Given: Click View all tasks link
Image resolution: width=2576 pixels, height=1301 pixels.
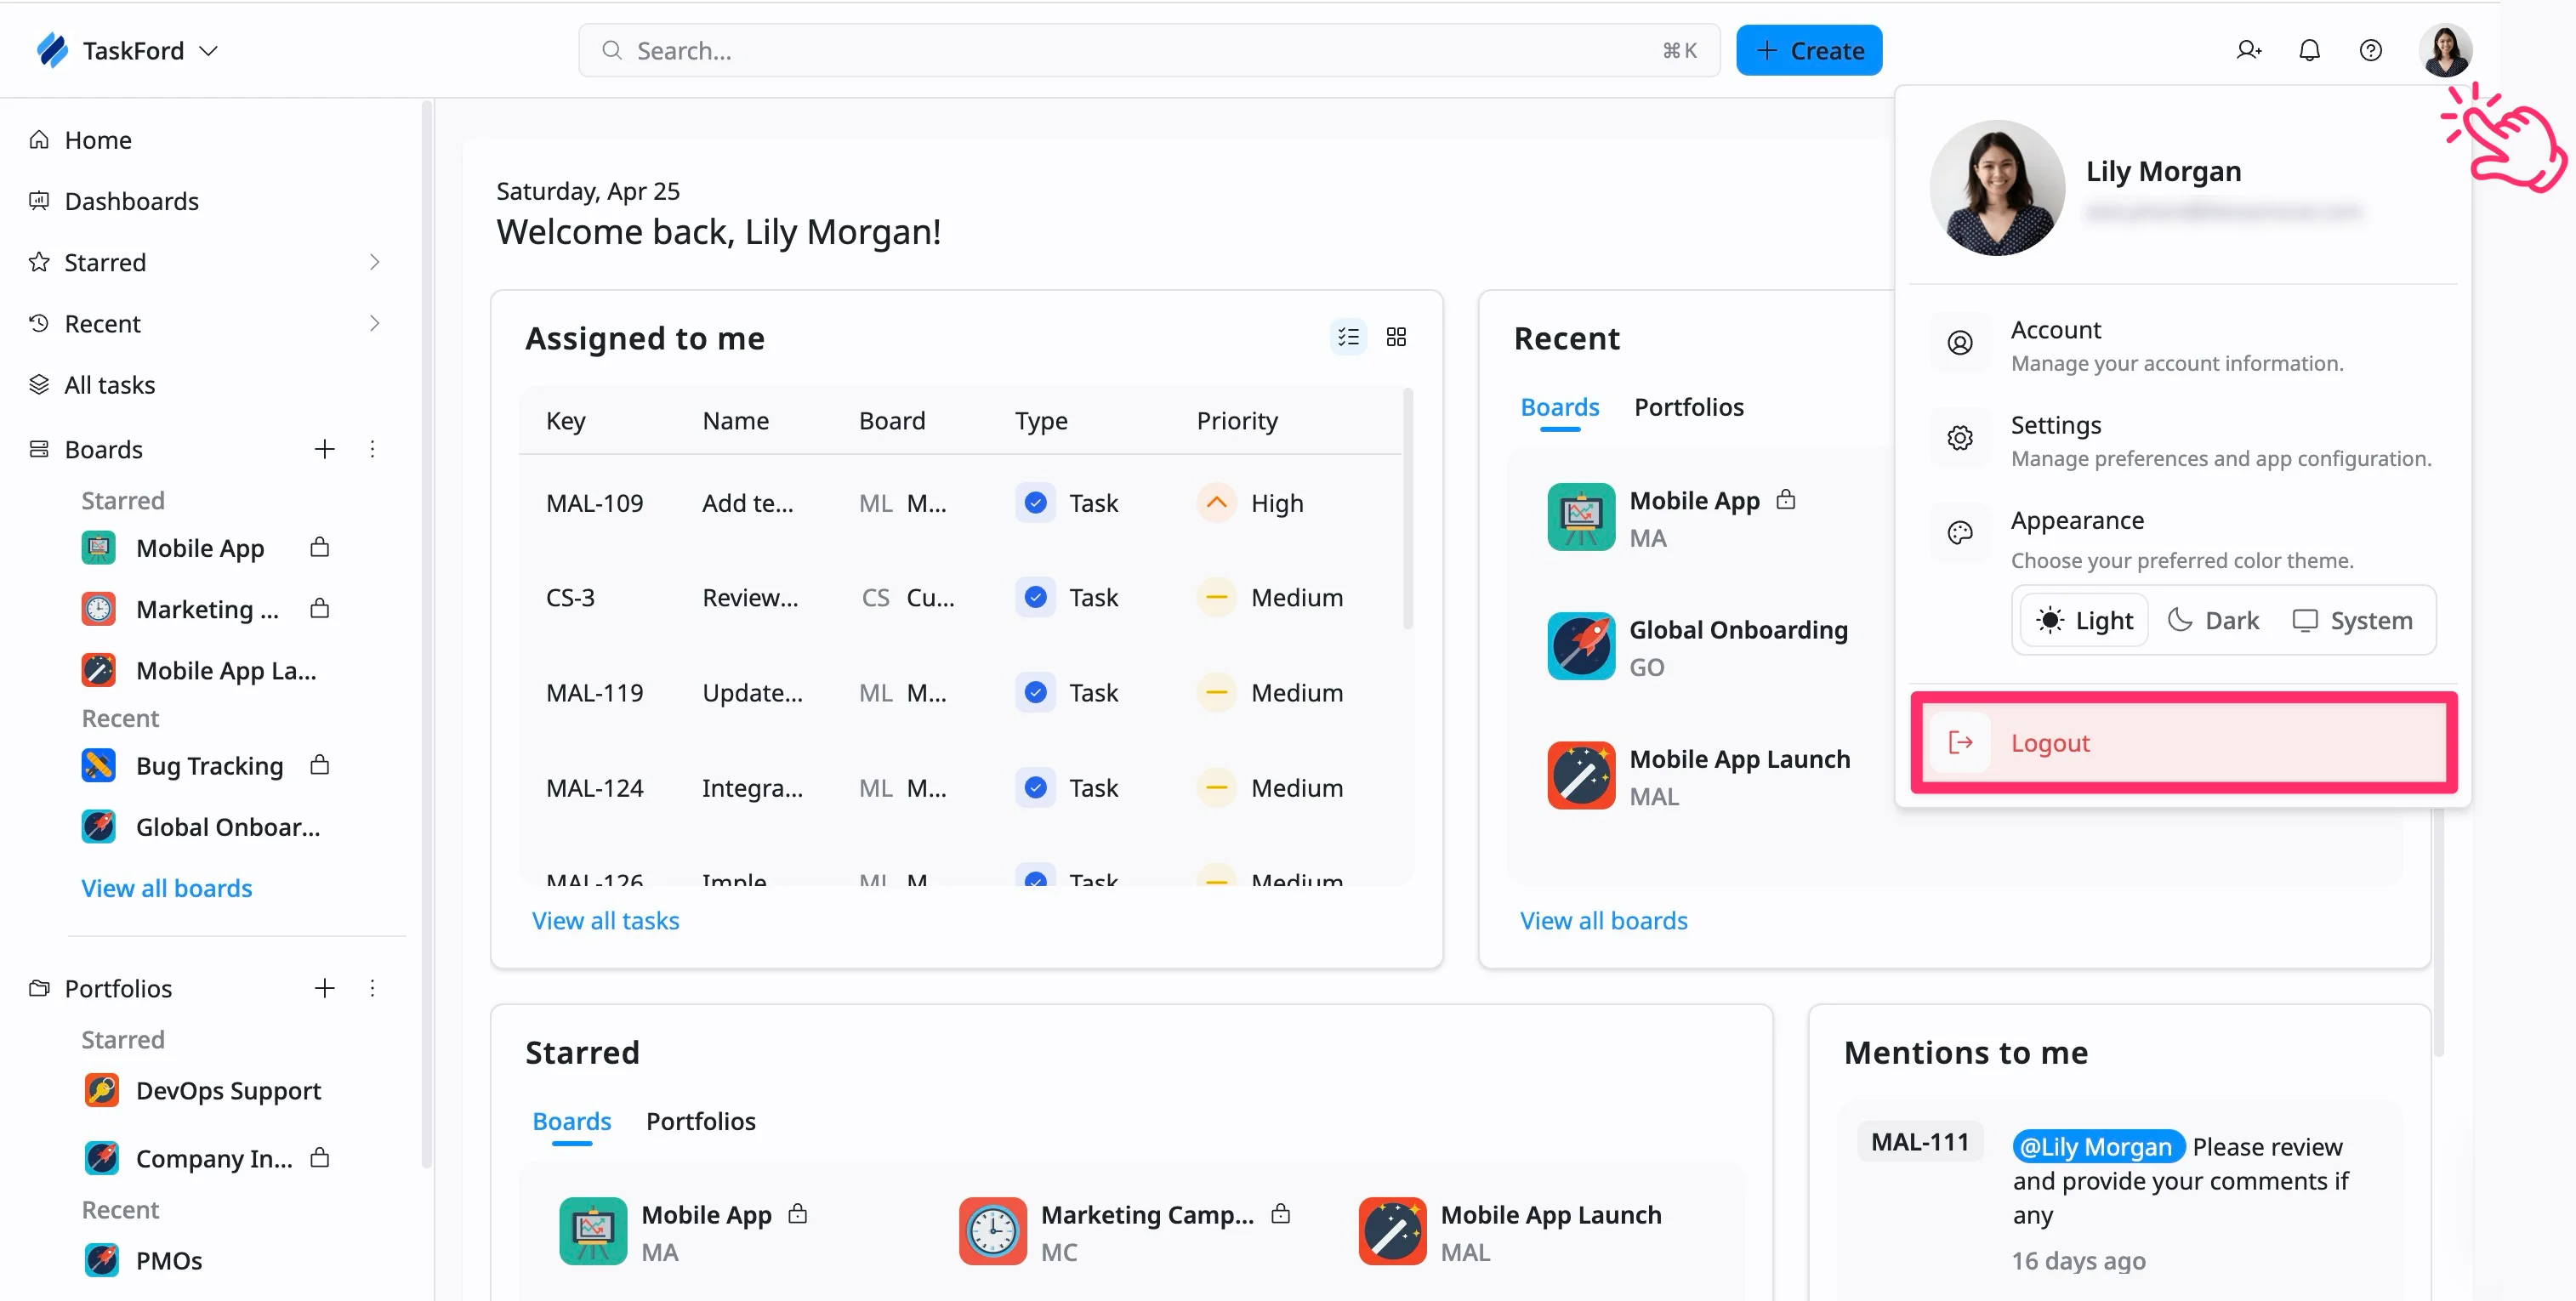Looking at the screenshot, I should (x=605, y=920).
